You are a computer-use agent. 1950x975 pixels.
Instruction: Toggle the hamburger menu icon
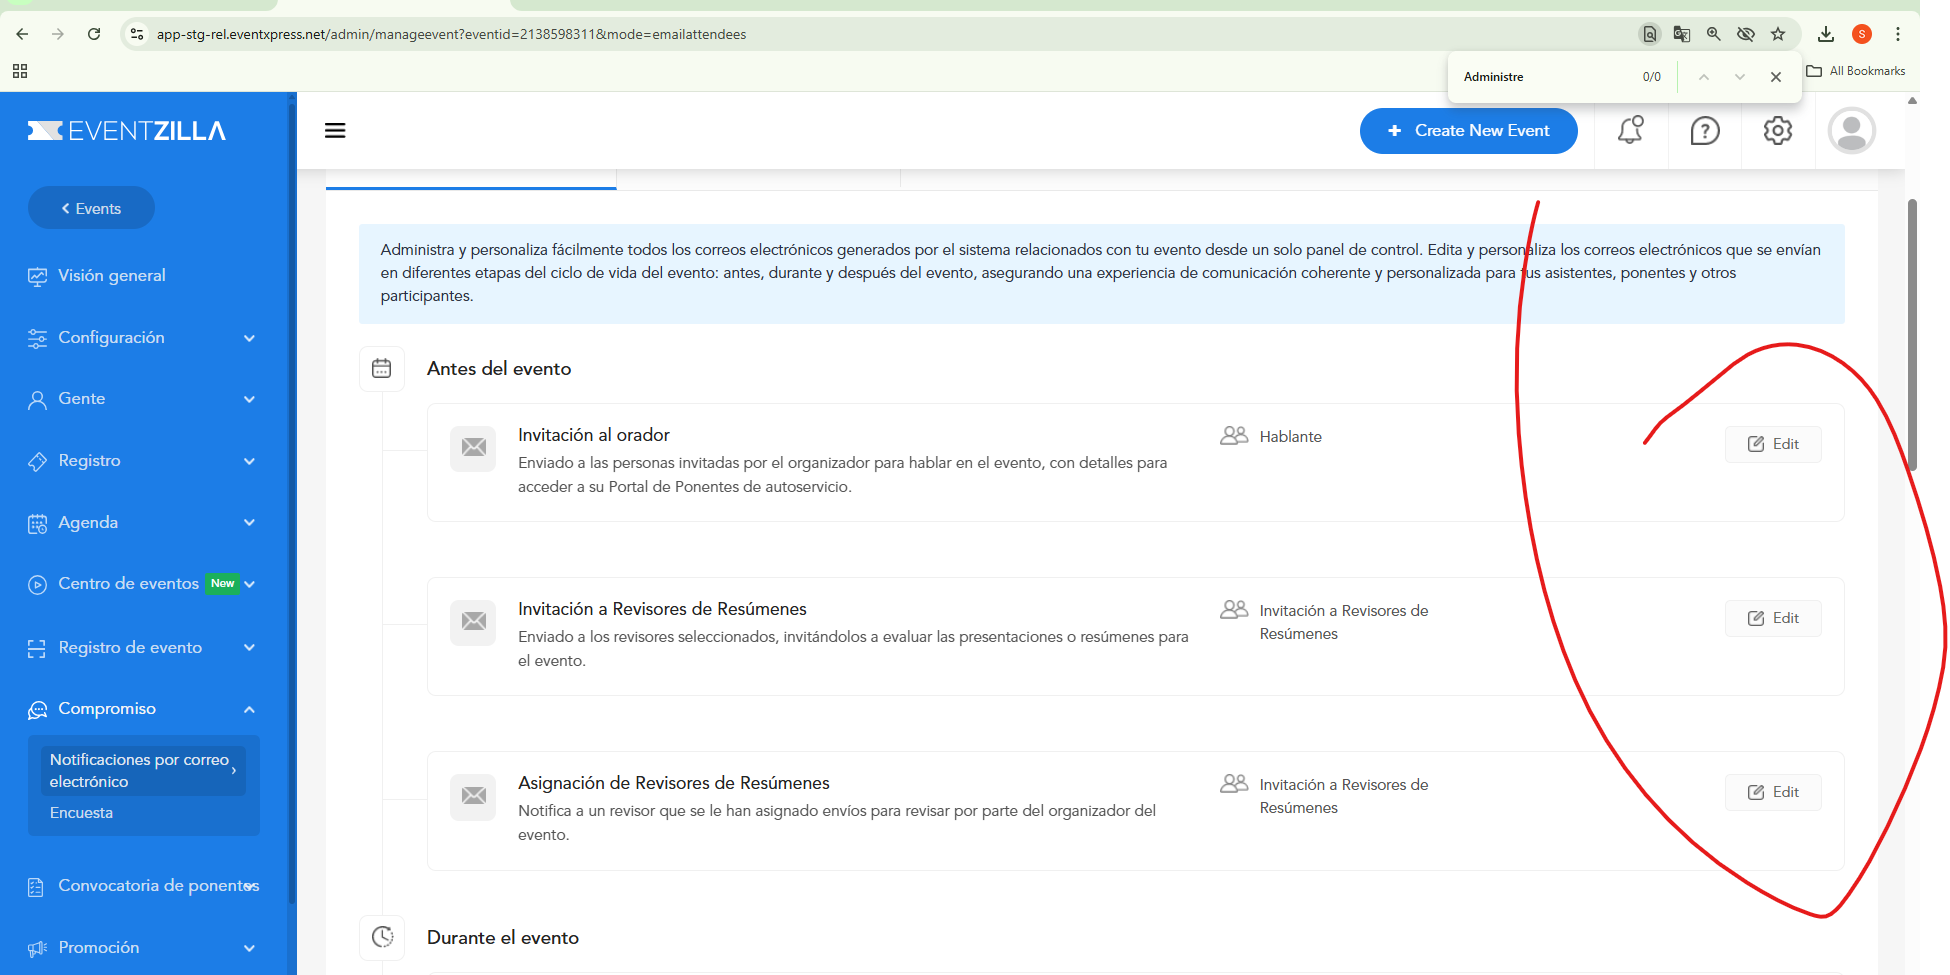335,130
